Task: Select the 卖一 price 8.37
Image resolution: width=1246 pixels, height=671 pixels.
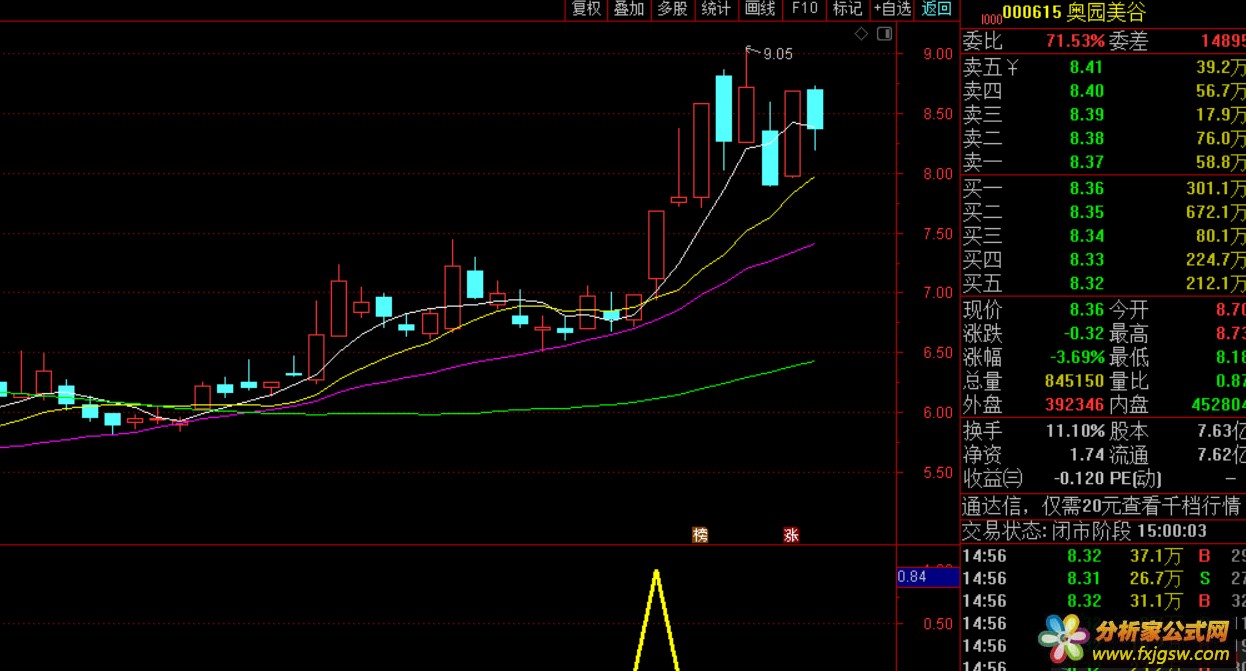Action: point(1086,162)
